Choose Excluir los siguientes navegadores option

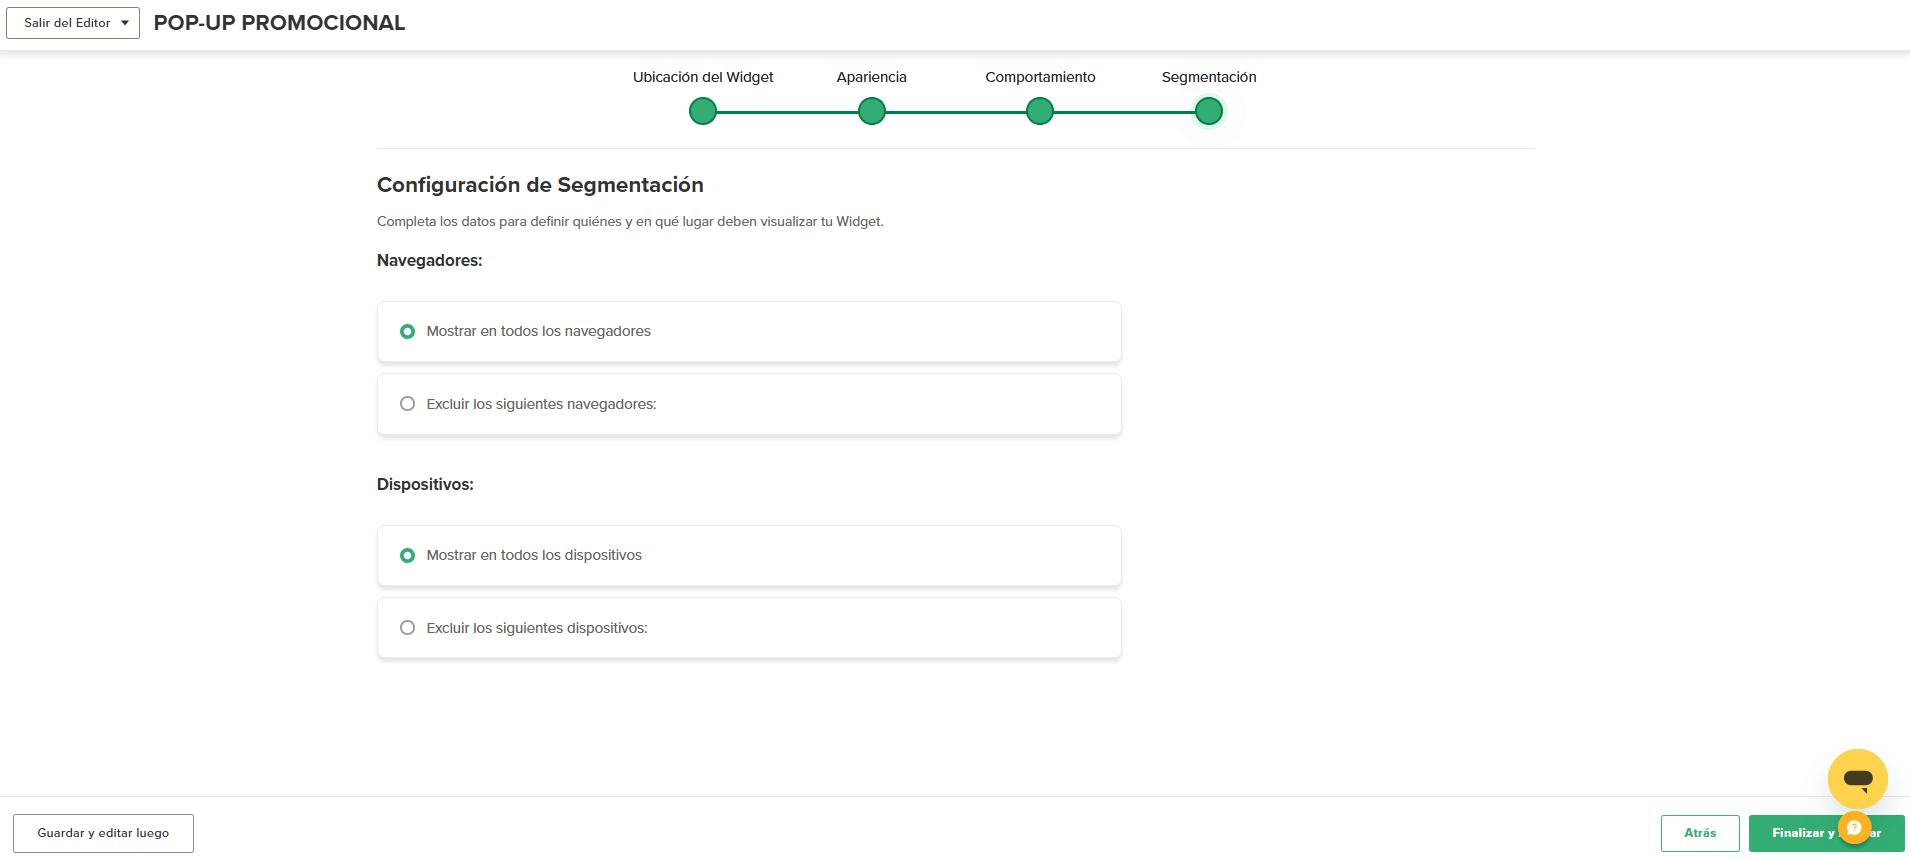point(408,404)
